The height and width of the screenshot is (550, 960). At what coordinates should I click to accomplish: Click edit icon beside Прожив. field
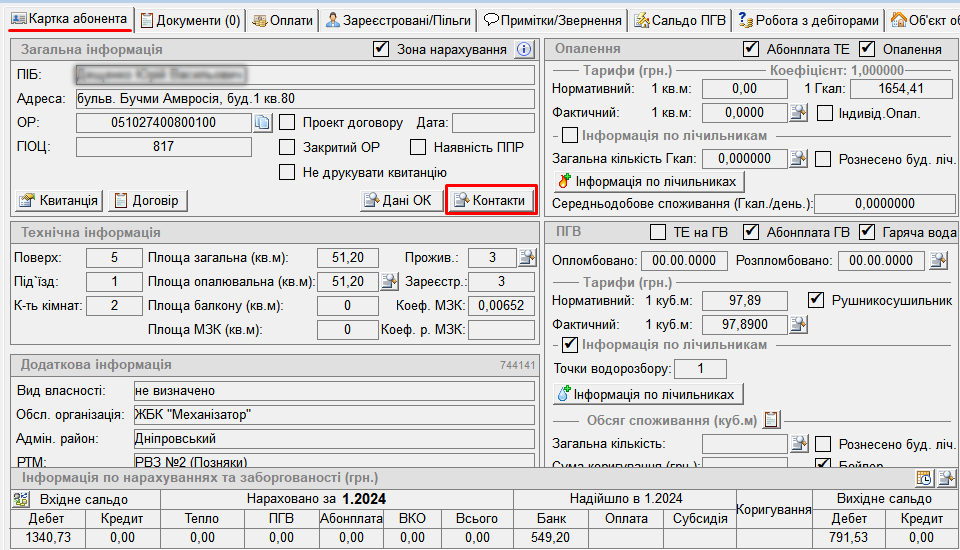click(x=527, y=258)
